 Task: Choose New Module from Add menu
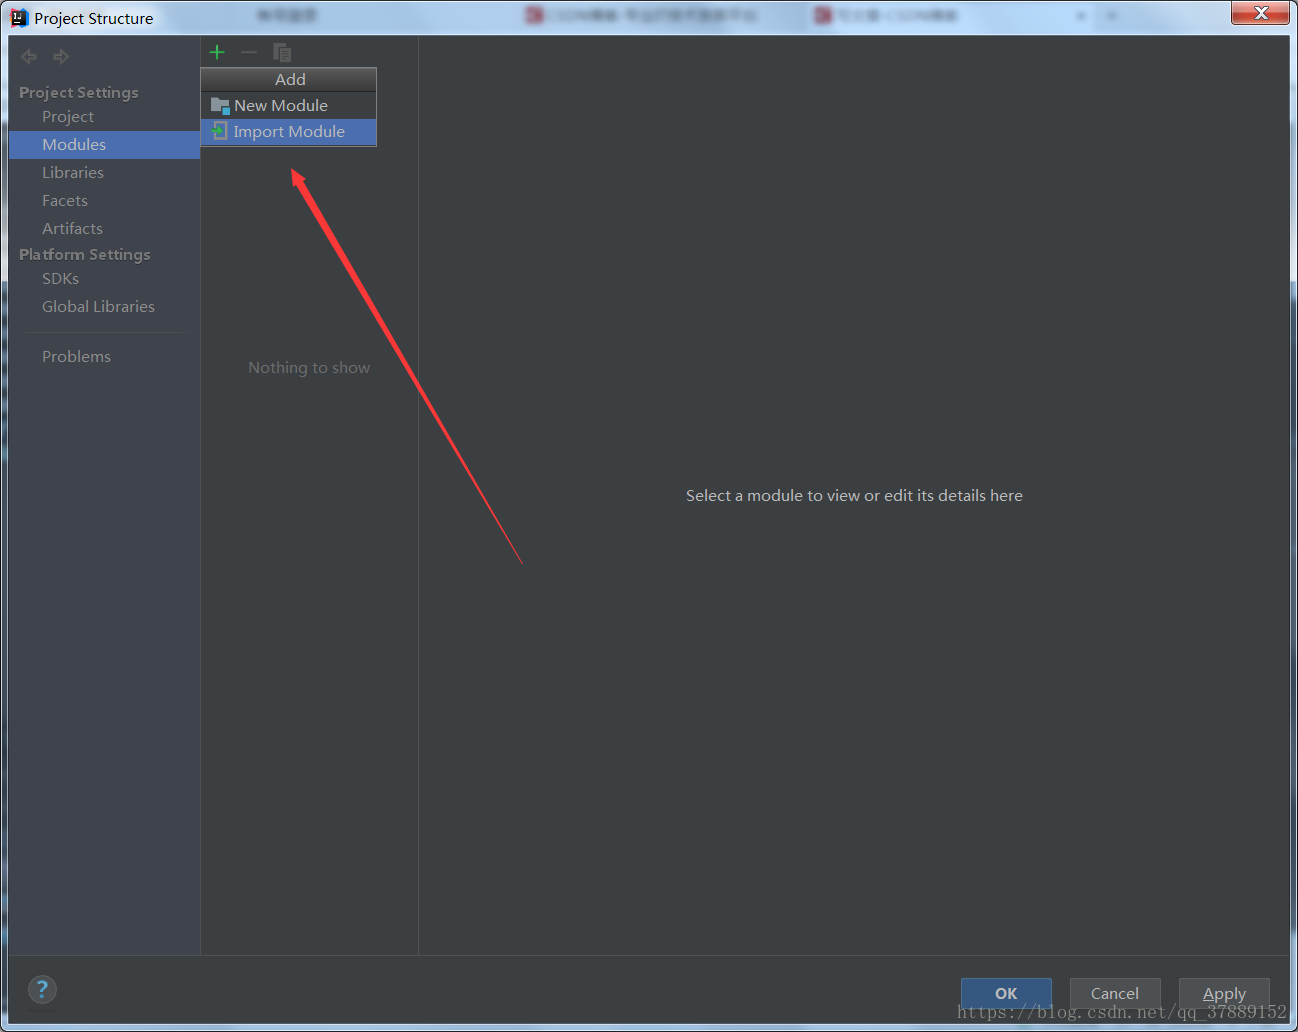tap(288, 105)
